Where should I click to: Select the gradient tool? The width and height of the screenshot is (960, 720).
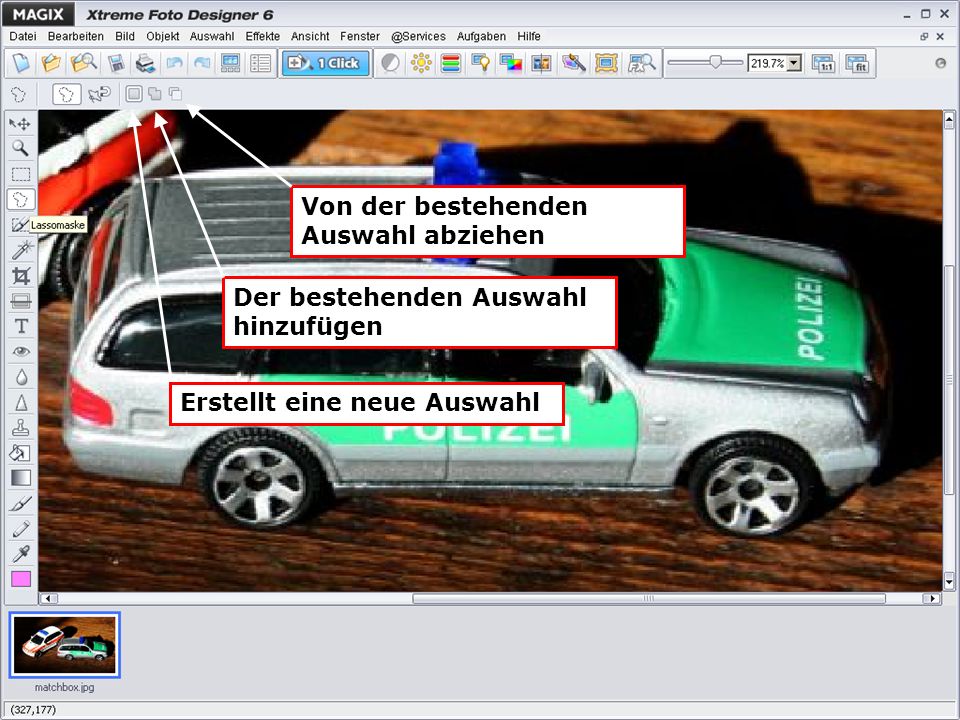21,478
